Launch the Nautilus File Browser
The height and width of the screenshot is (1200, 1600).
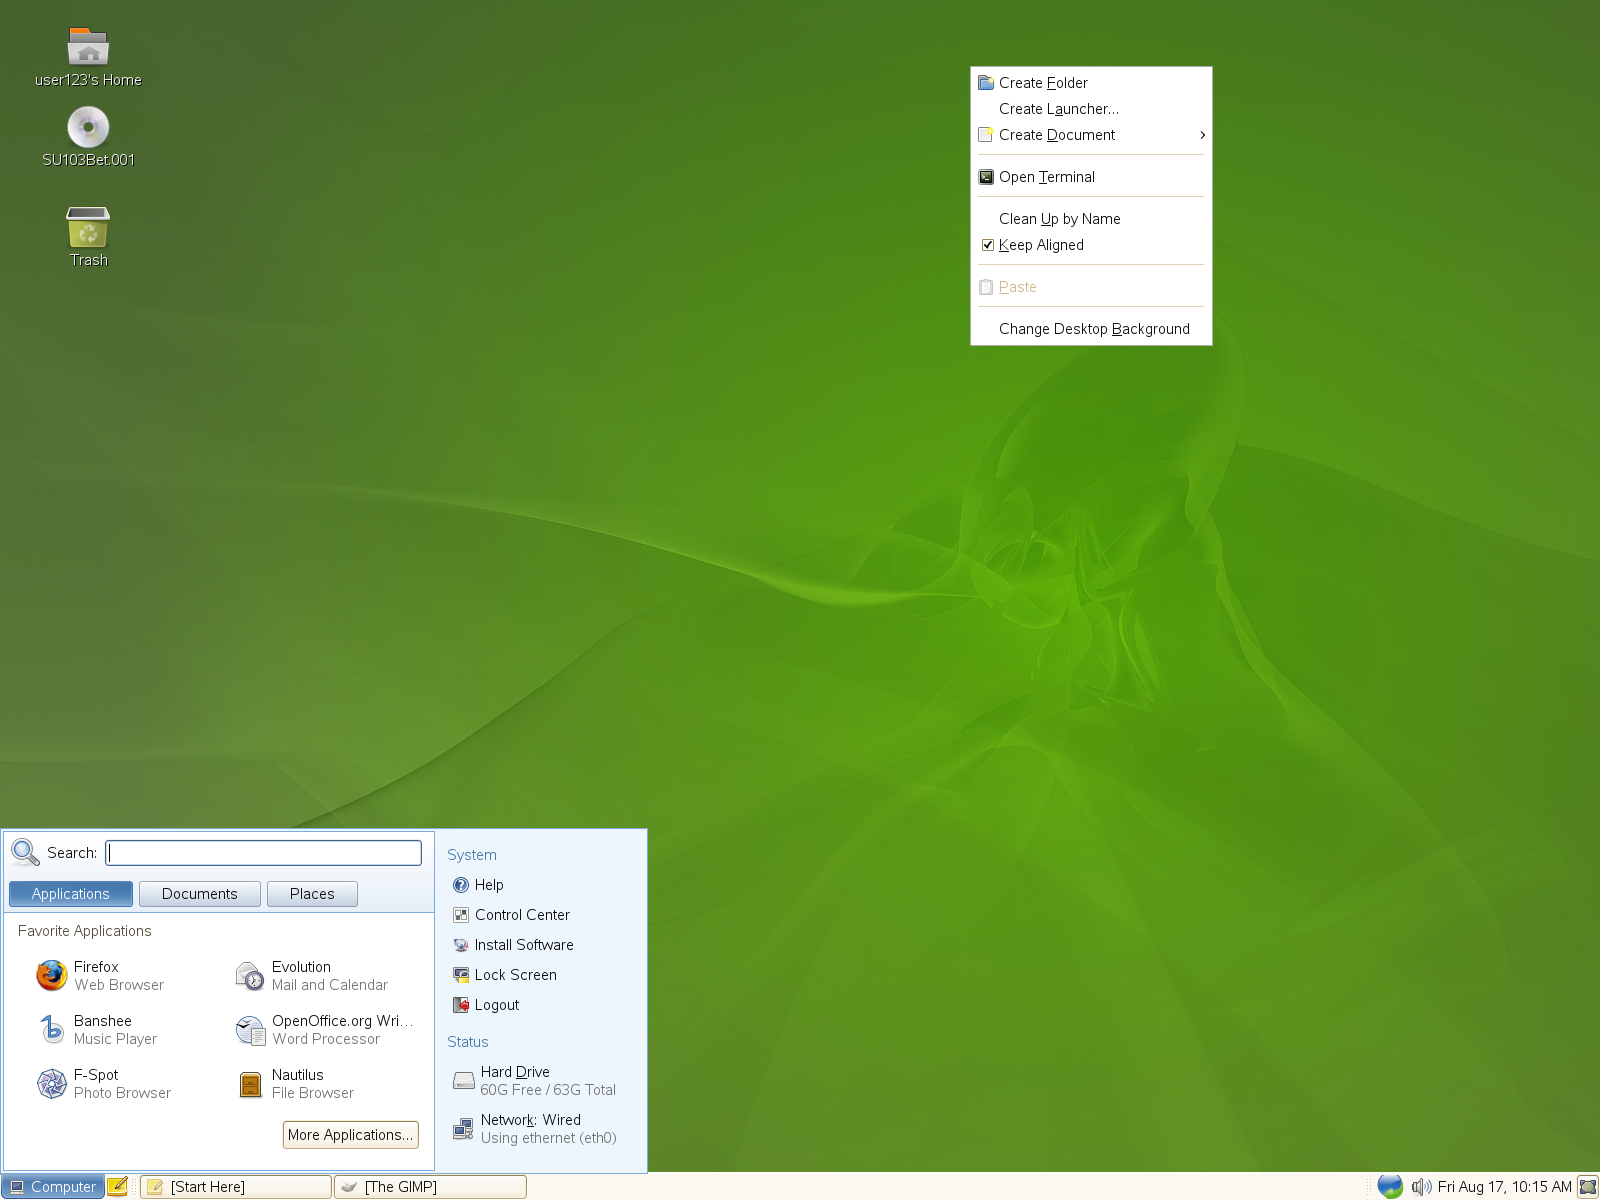pos(297,1083)
